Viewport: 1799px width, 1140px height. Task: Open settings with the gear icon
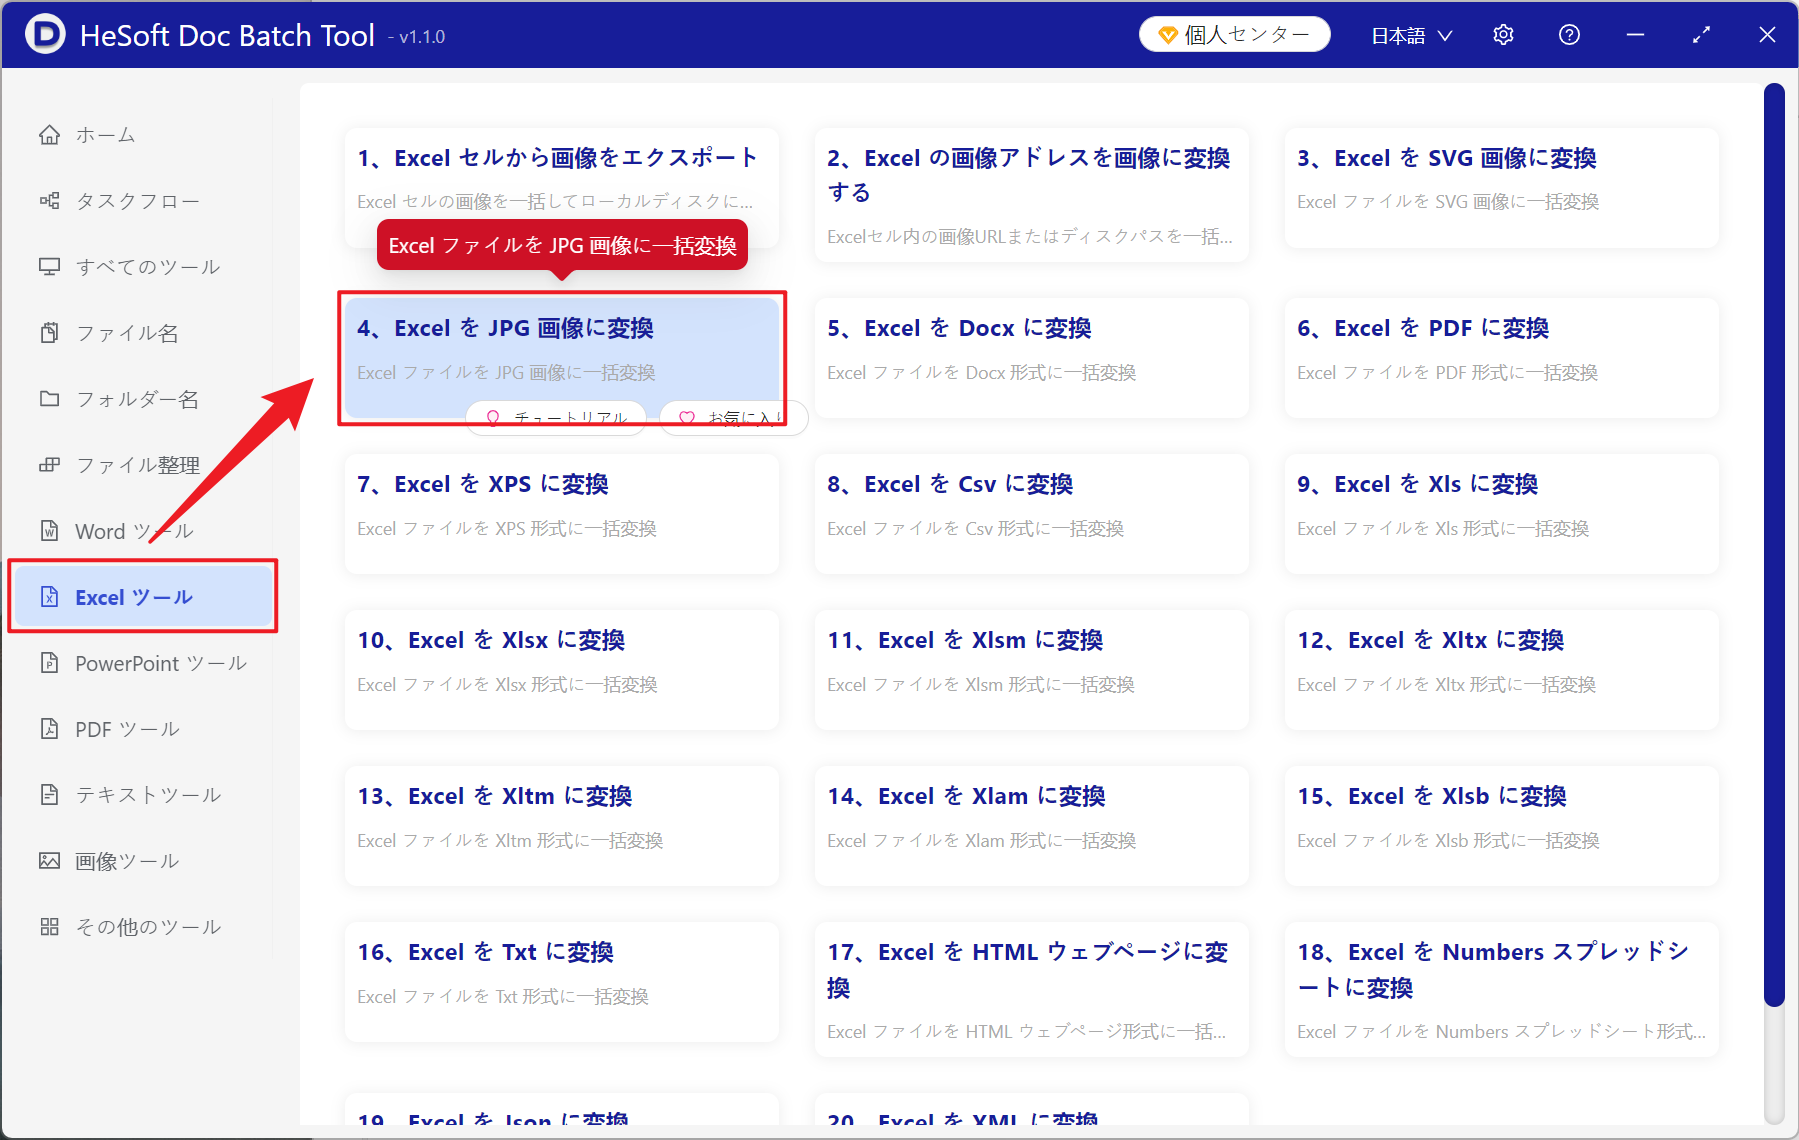click(x=1503, y=35)
